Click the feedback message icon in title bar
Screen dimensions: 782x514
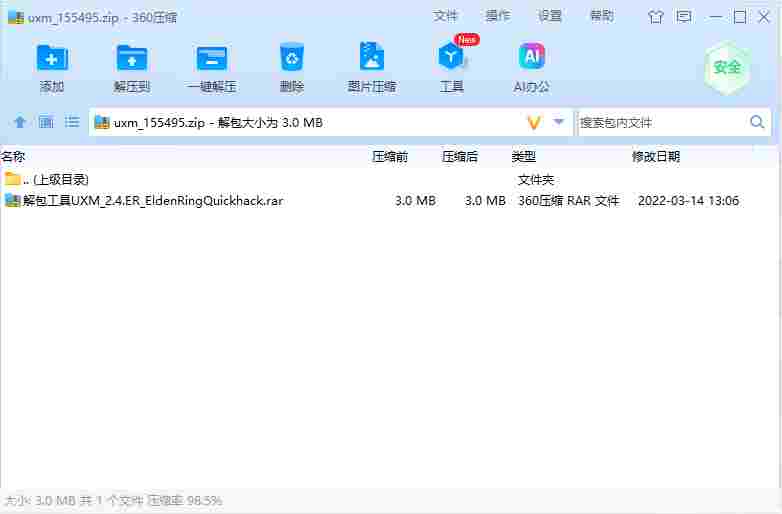684,17
